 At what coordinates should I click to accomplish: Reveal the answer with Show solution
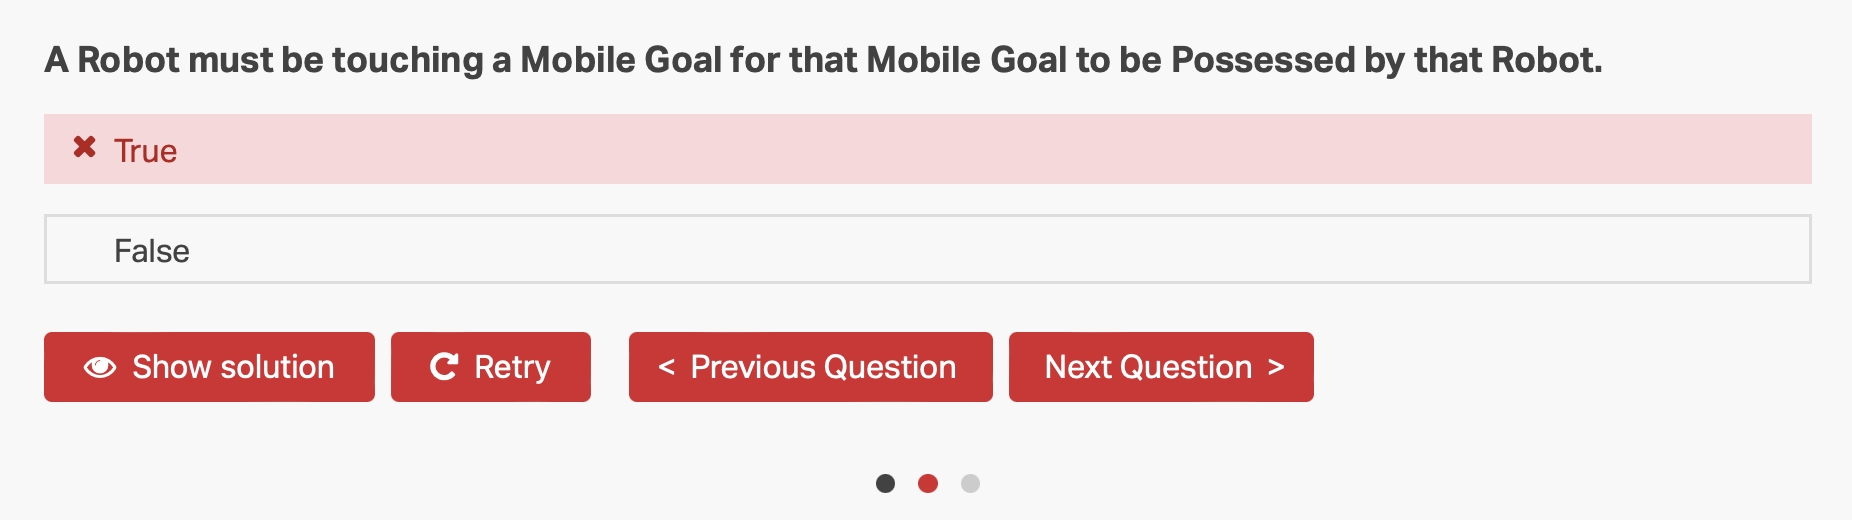209,367
